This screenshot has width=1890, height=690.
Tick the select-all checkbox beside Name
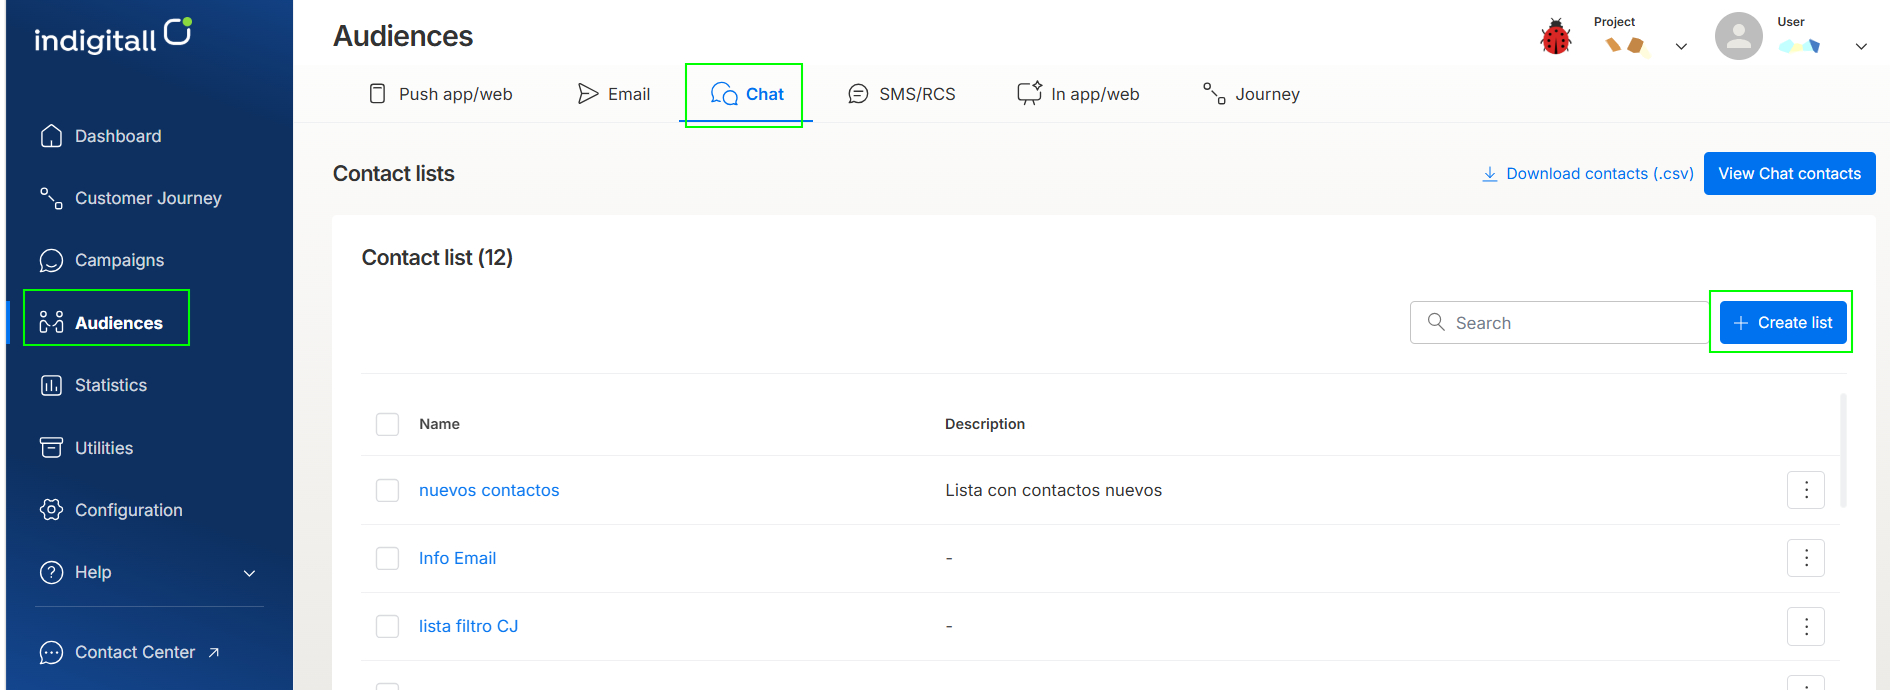[x=387, y=424]
